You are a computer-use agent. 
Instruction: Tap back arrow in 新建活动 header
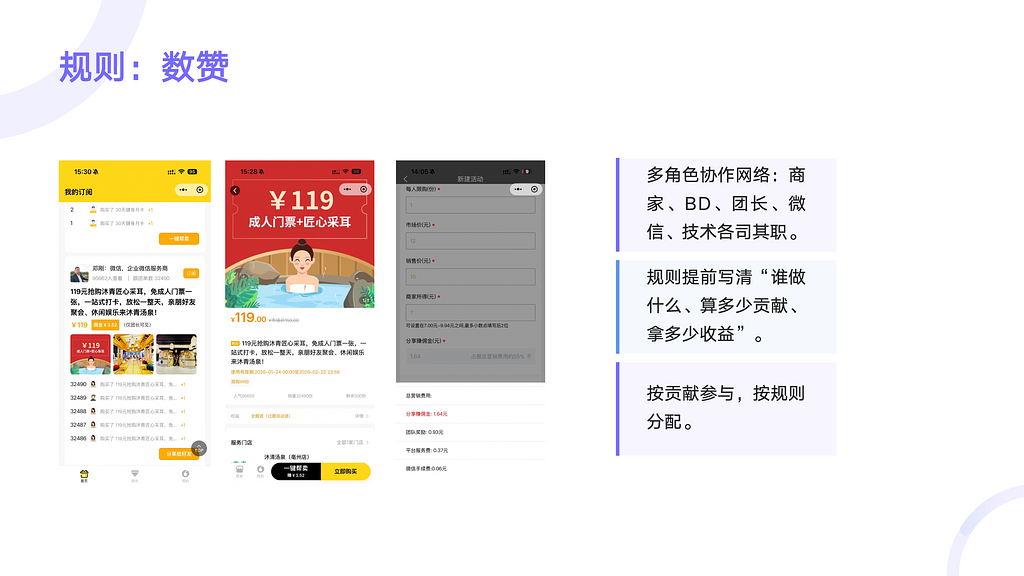(x=405, y=179)
